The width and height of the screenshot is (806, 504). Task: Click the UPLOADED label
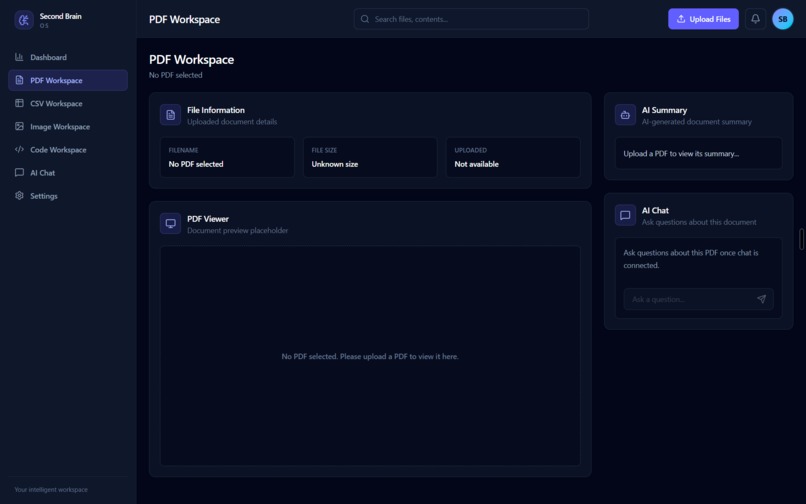click(x=470, y=150)
